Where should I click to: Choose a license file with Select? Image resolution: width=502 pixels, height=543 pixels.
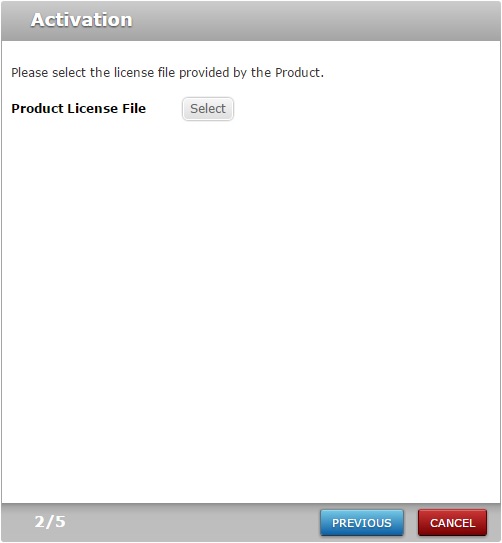pos(208,109)
